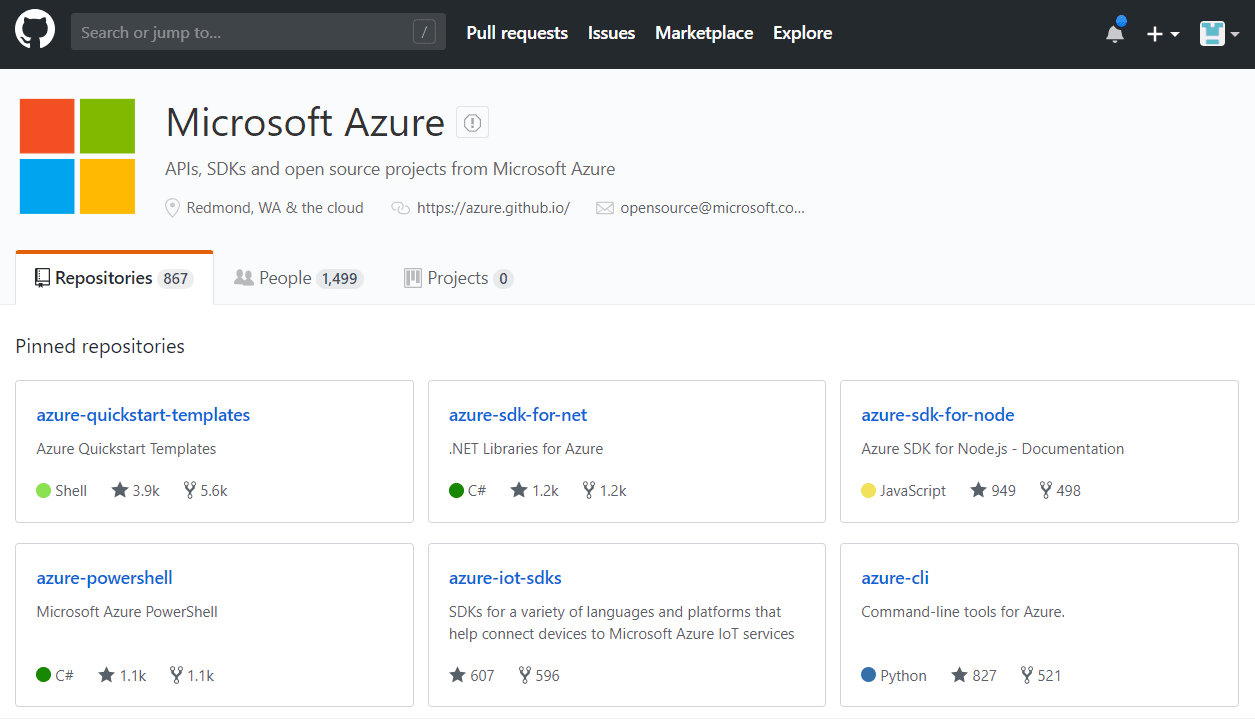Click the C# color dot on azure-powershell
Image resolution: width=1255 pixels, height=719 pixels.
click(x=43, y=675)
